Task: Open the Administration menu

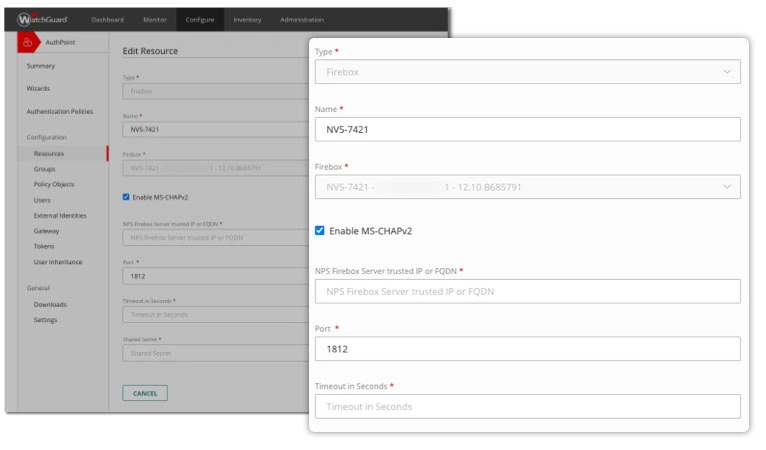Action: tap(302, 20)
